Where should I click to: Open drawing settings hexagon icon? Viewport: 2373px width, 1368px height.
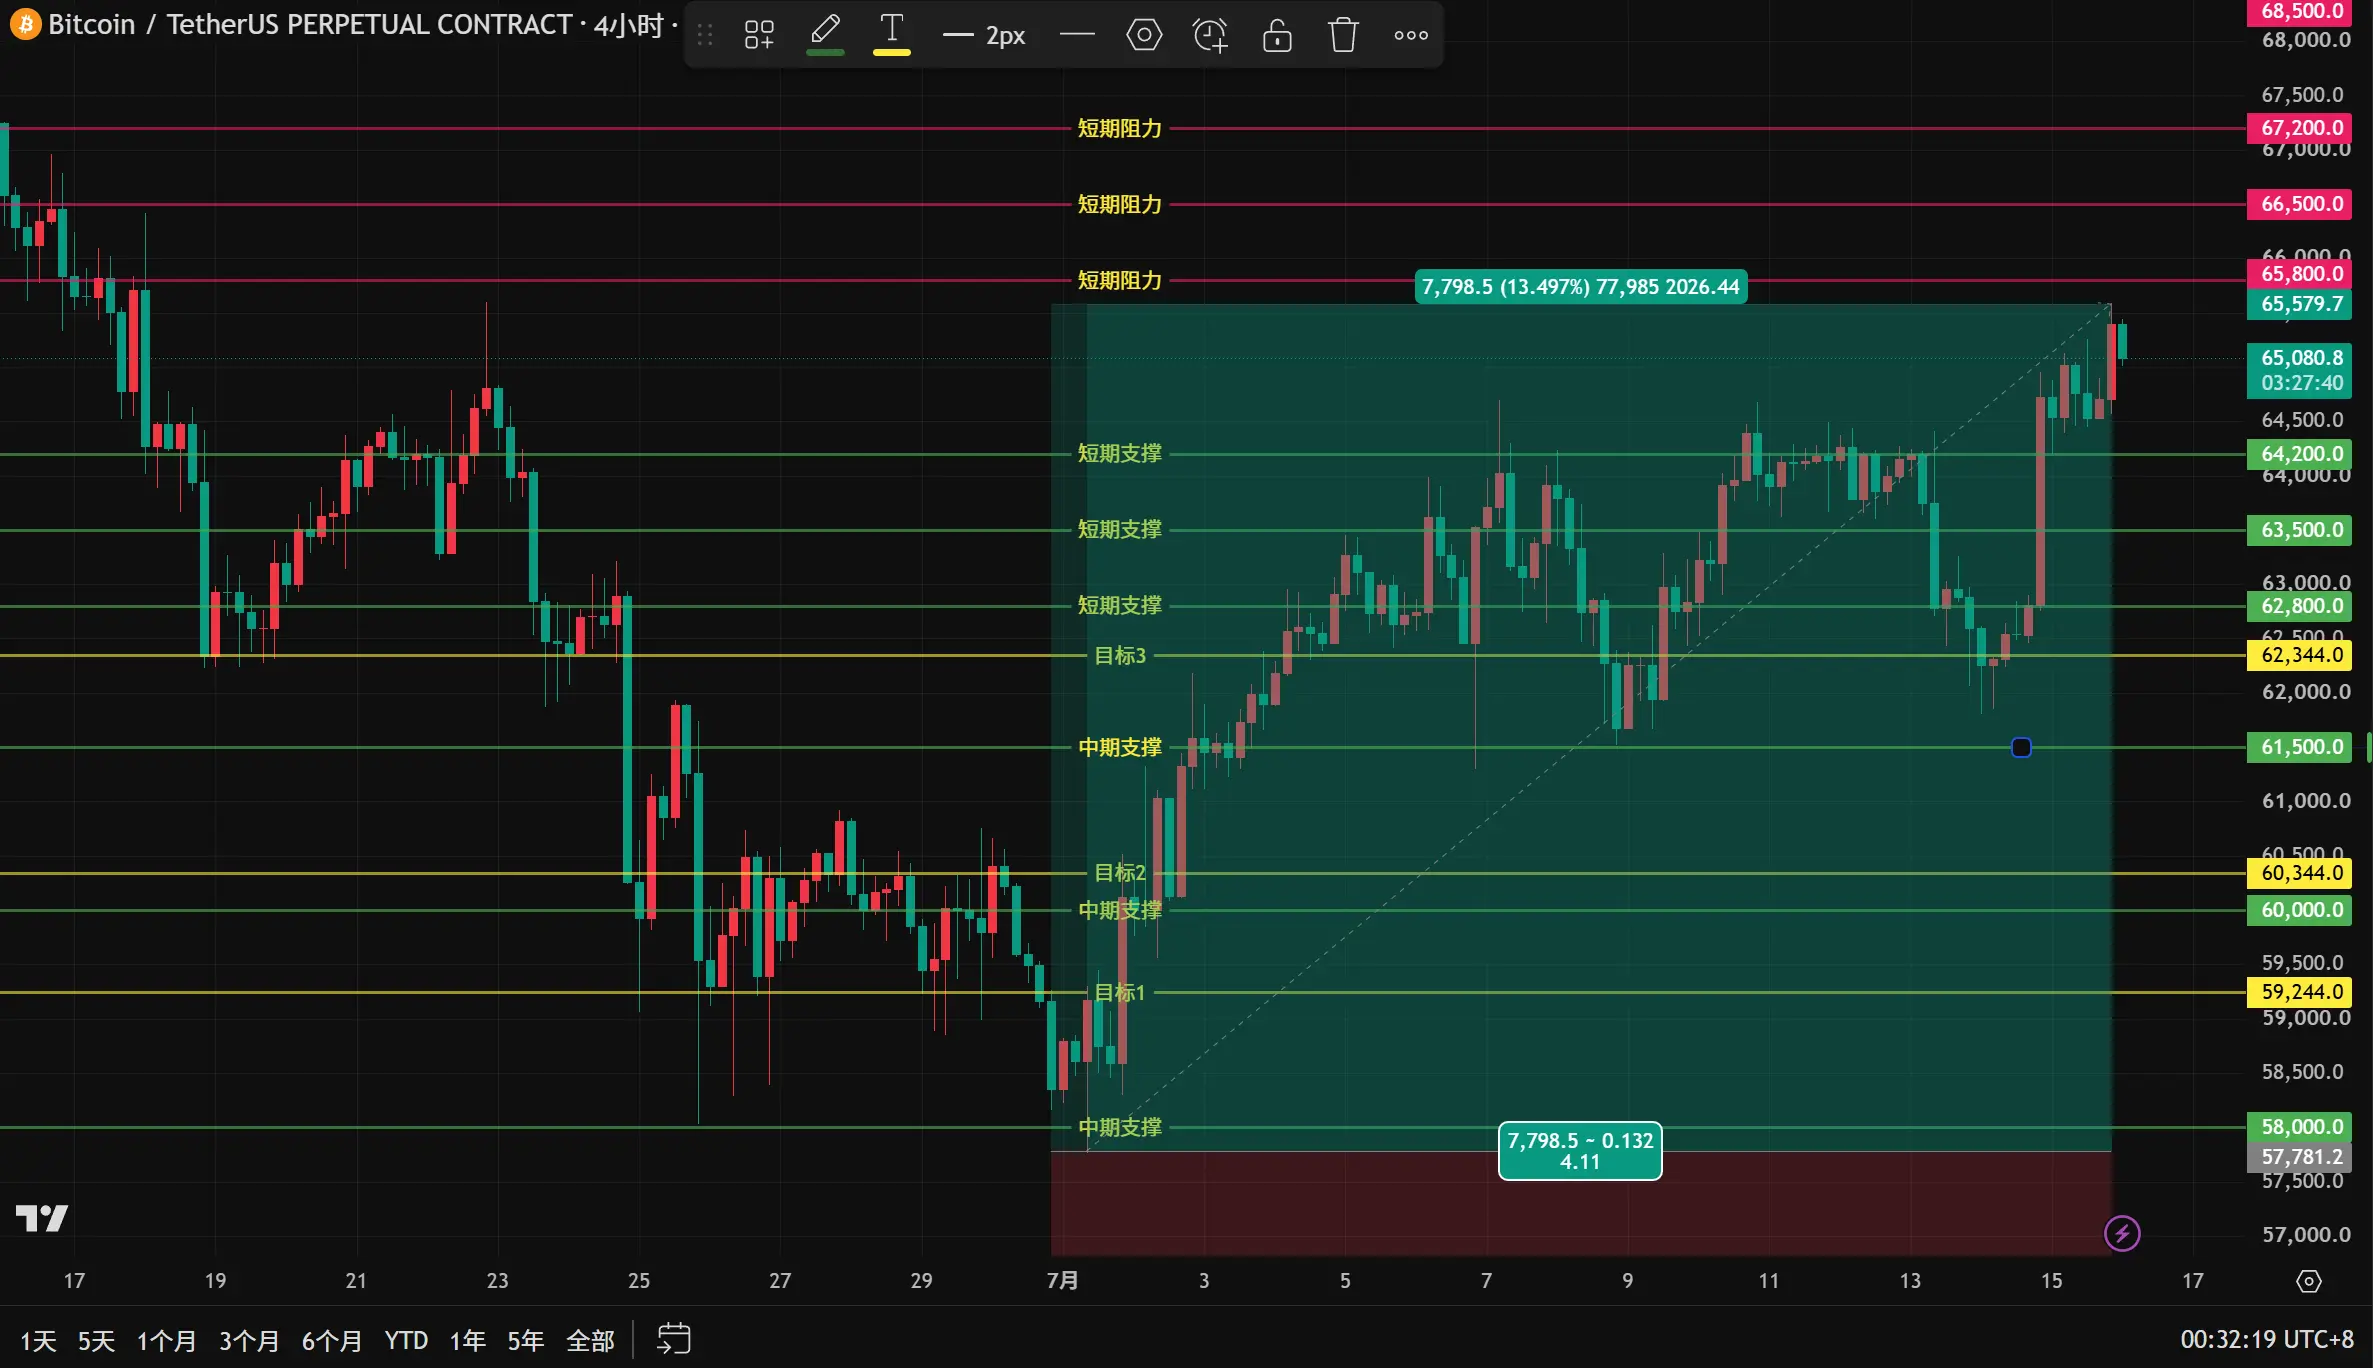pyautogui.click(x=1144, y=36)
